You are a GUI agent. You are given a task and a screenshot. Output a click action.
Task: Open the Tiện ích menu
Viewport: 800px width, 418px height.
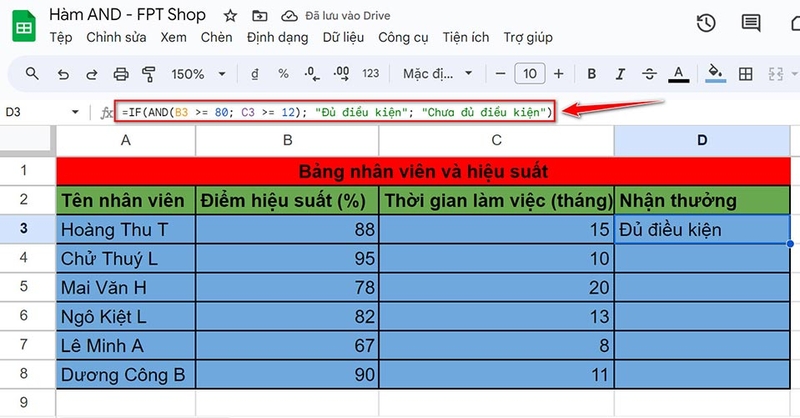tap(466, 37)
